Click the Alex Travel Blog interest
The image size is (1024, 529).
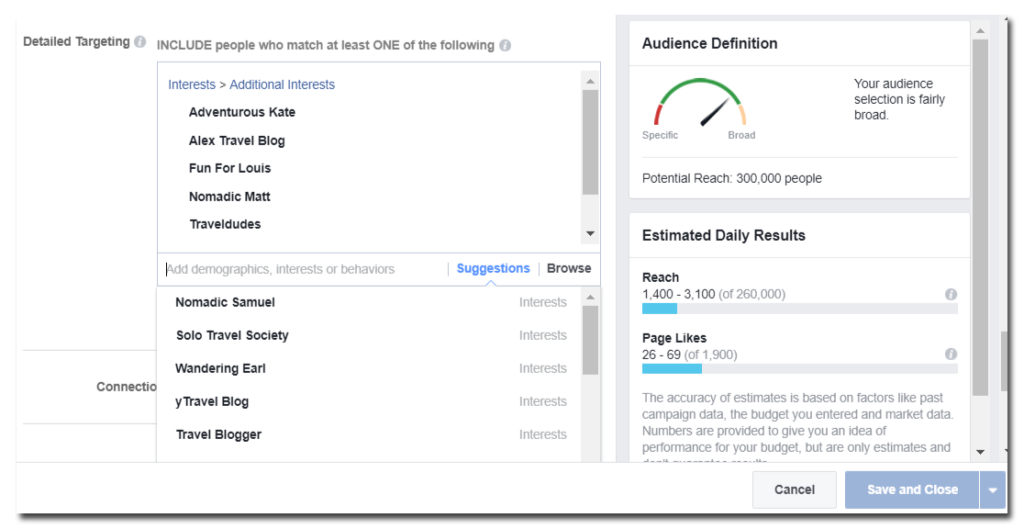click(x=237, y=141)
